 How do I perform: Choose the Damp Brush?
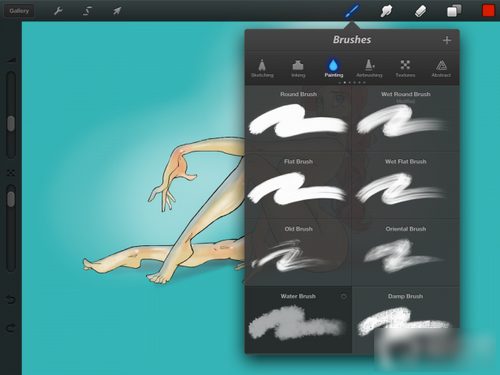(x=406, y=320)
